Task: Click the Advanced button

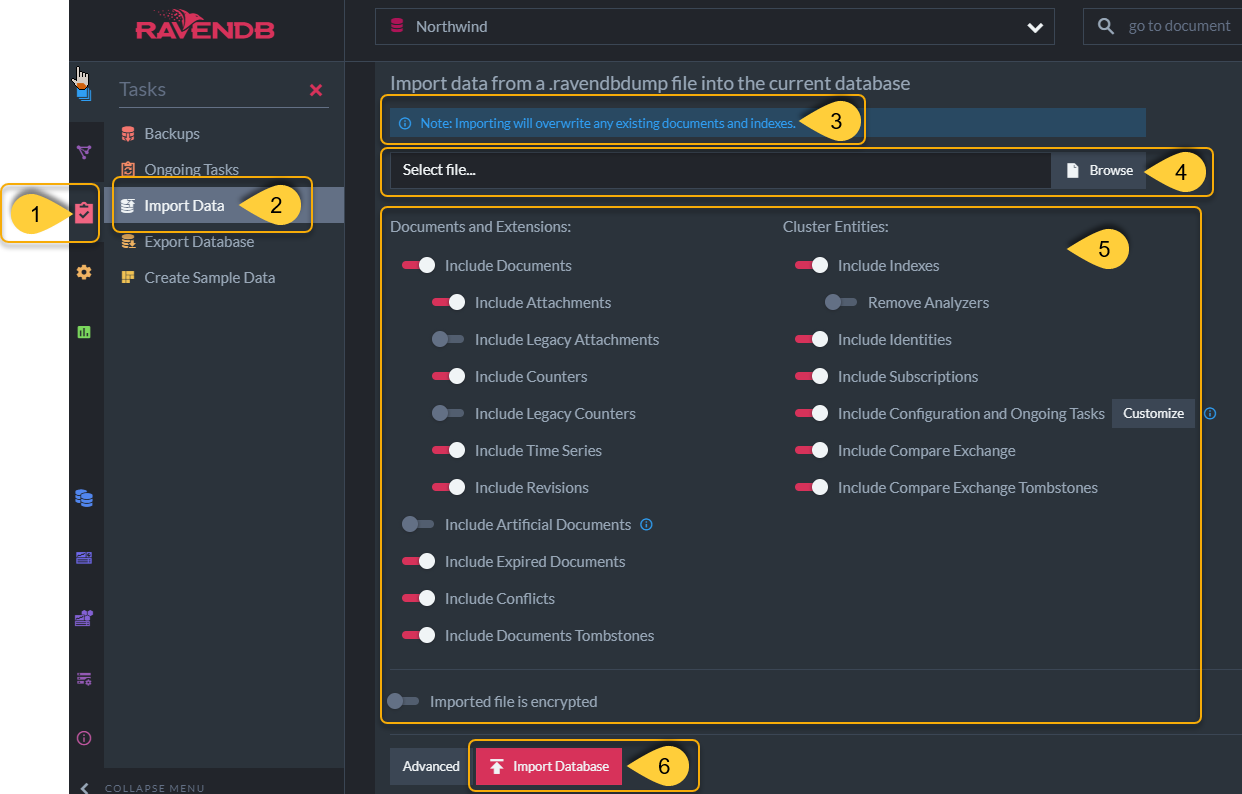Action: 431,766
